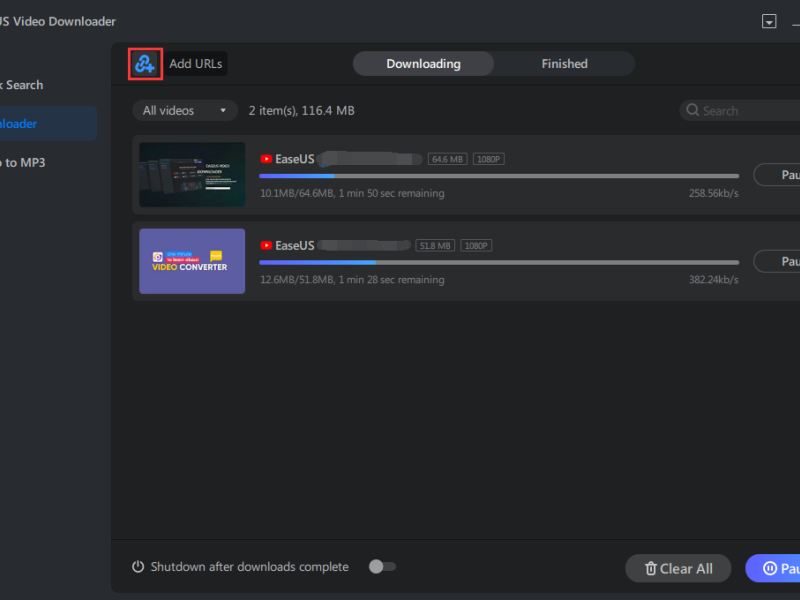Click 1080P badge on the second download
The height and width of the screenshot is (600, 800).
click(x=476, y=246)
